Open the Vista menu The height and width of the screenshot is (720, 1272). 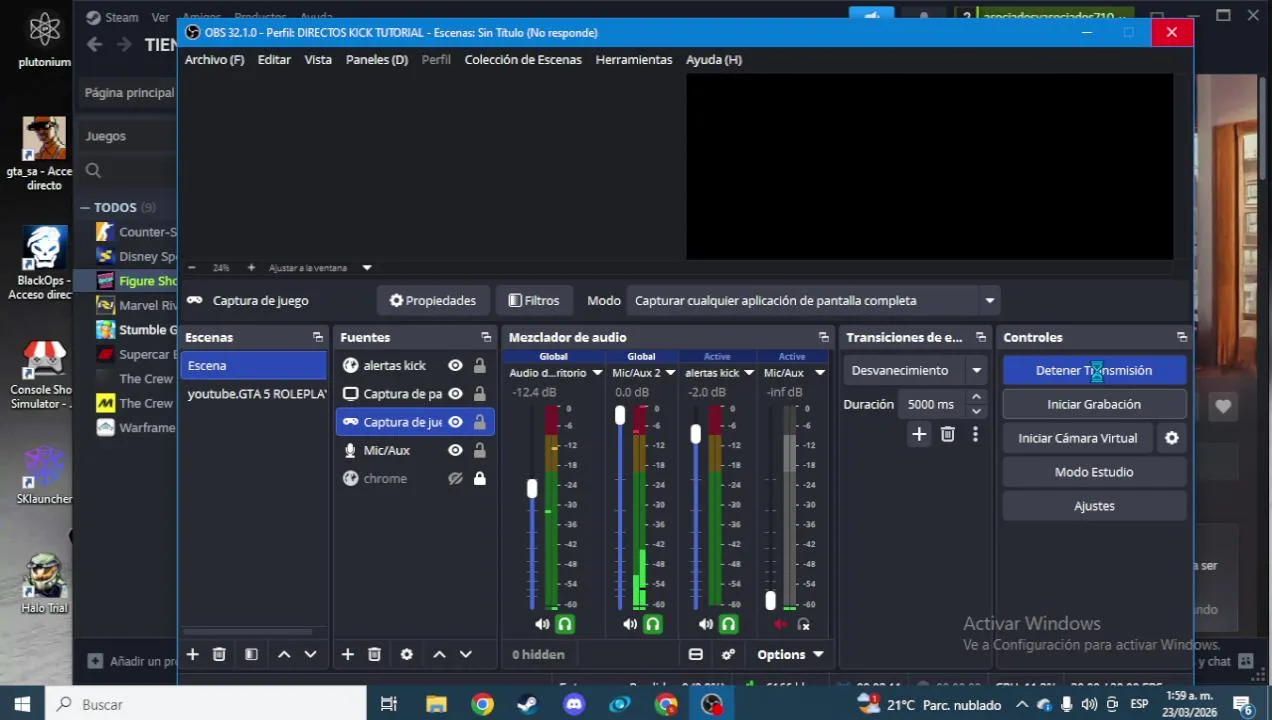[x=318, y=60]
